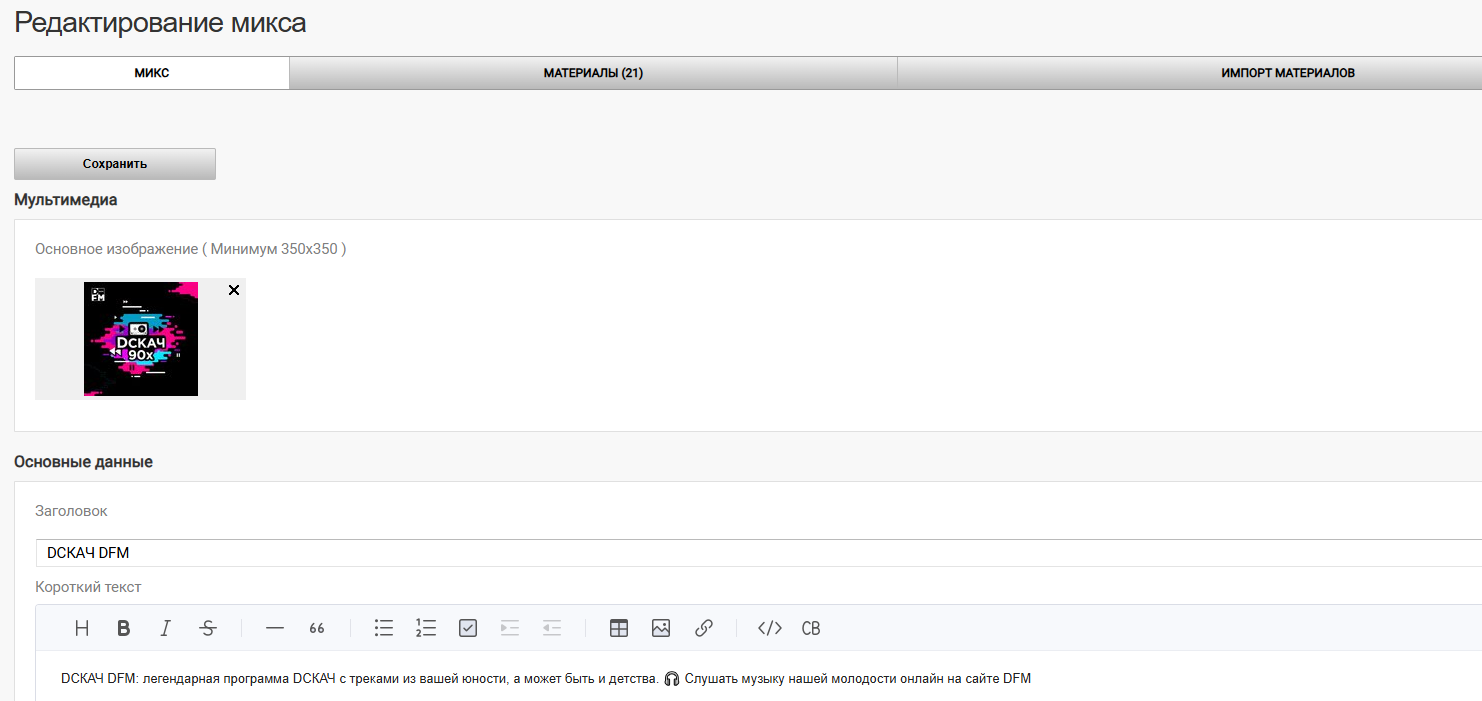
Task: Apply italic formatting to the short text
Action: click(x=166, y=628)
